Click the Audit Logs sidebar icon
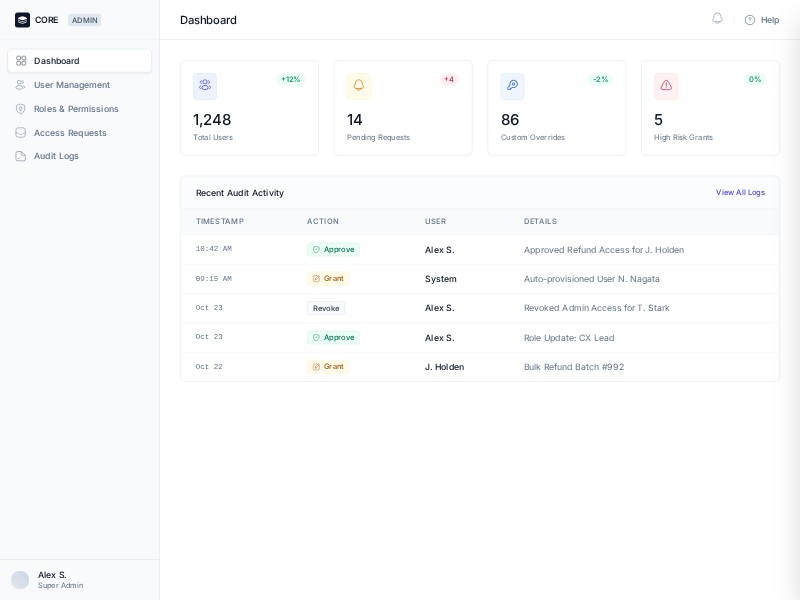 22,156
